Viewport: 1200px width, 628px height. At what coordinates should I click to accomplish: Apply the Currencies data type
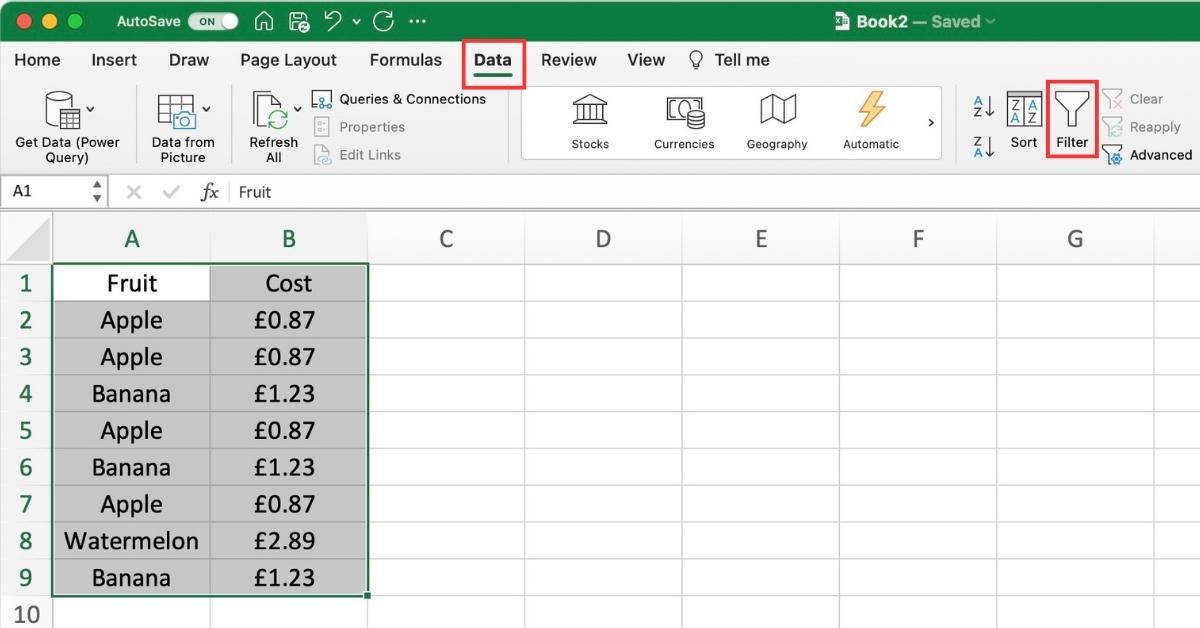(683, 120)
